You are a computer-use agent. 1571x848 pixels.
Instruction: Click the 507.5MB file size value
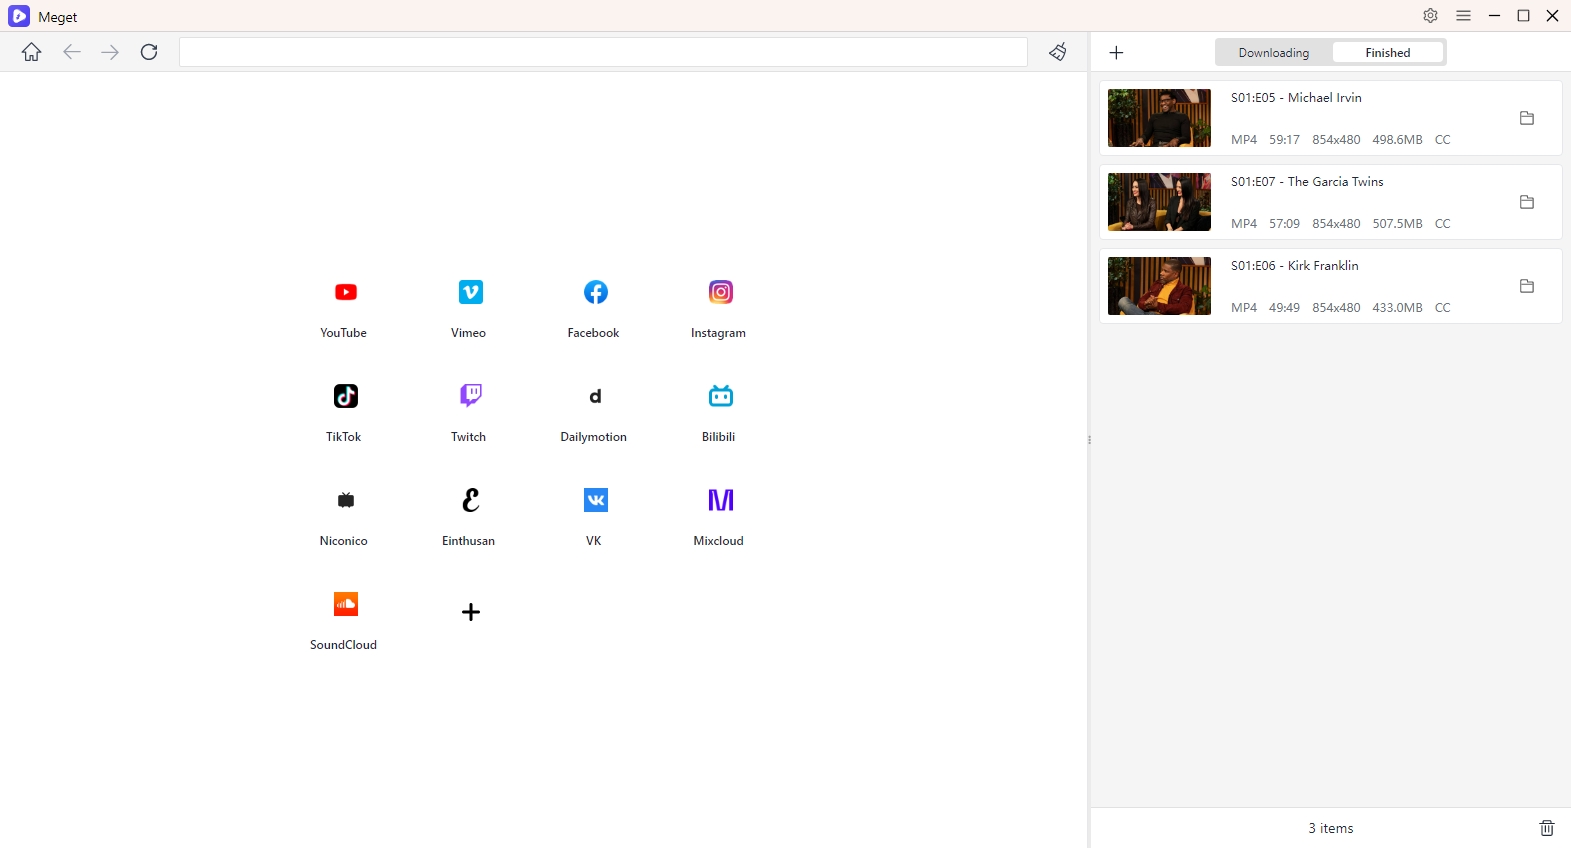click(1397, 224)
